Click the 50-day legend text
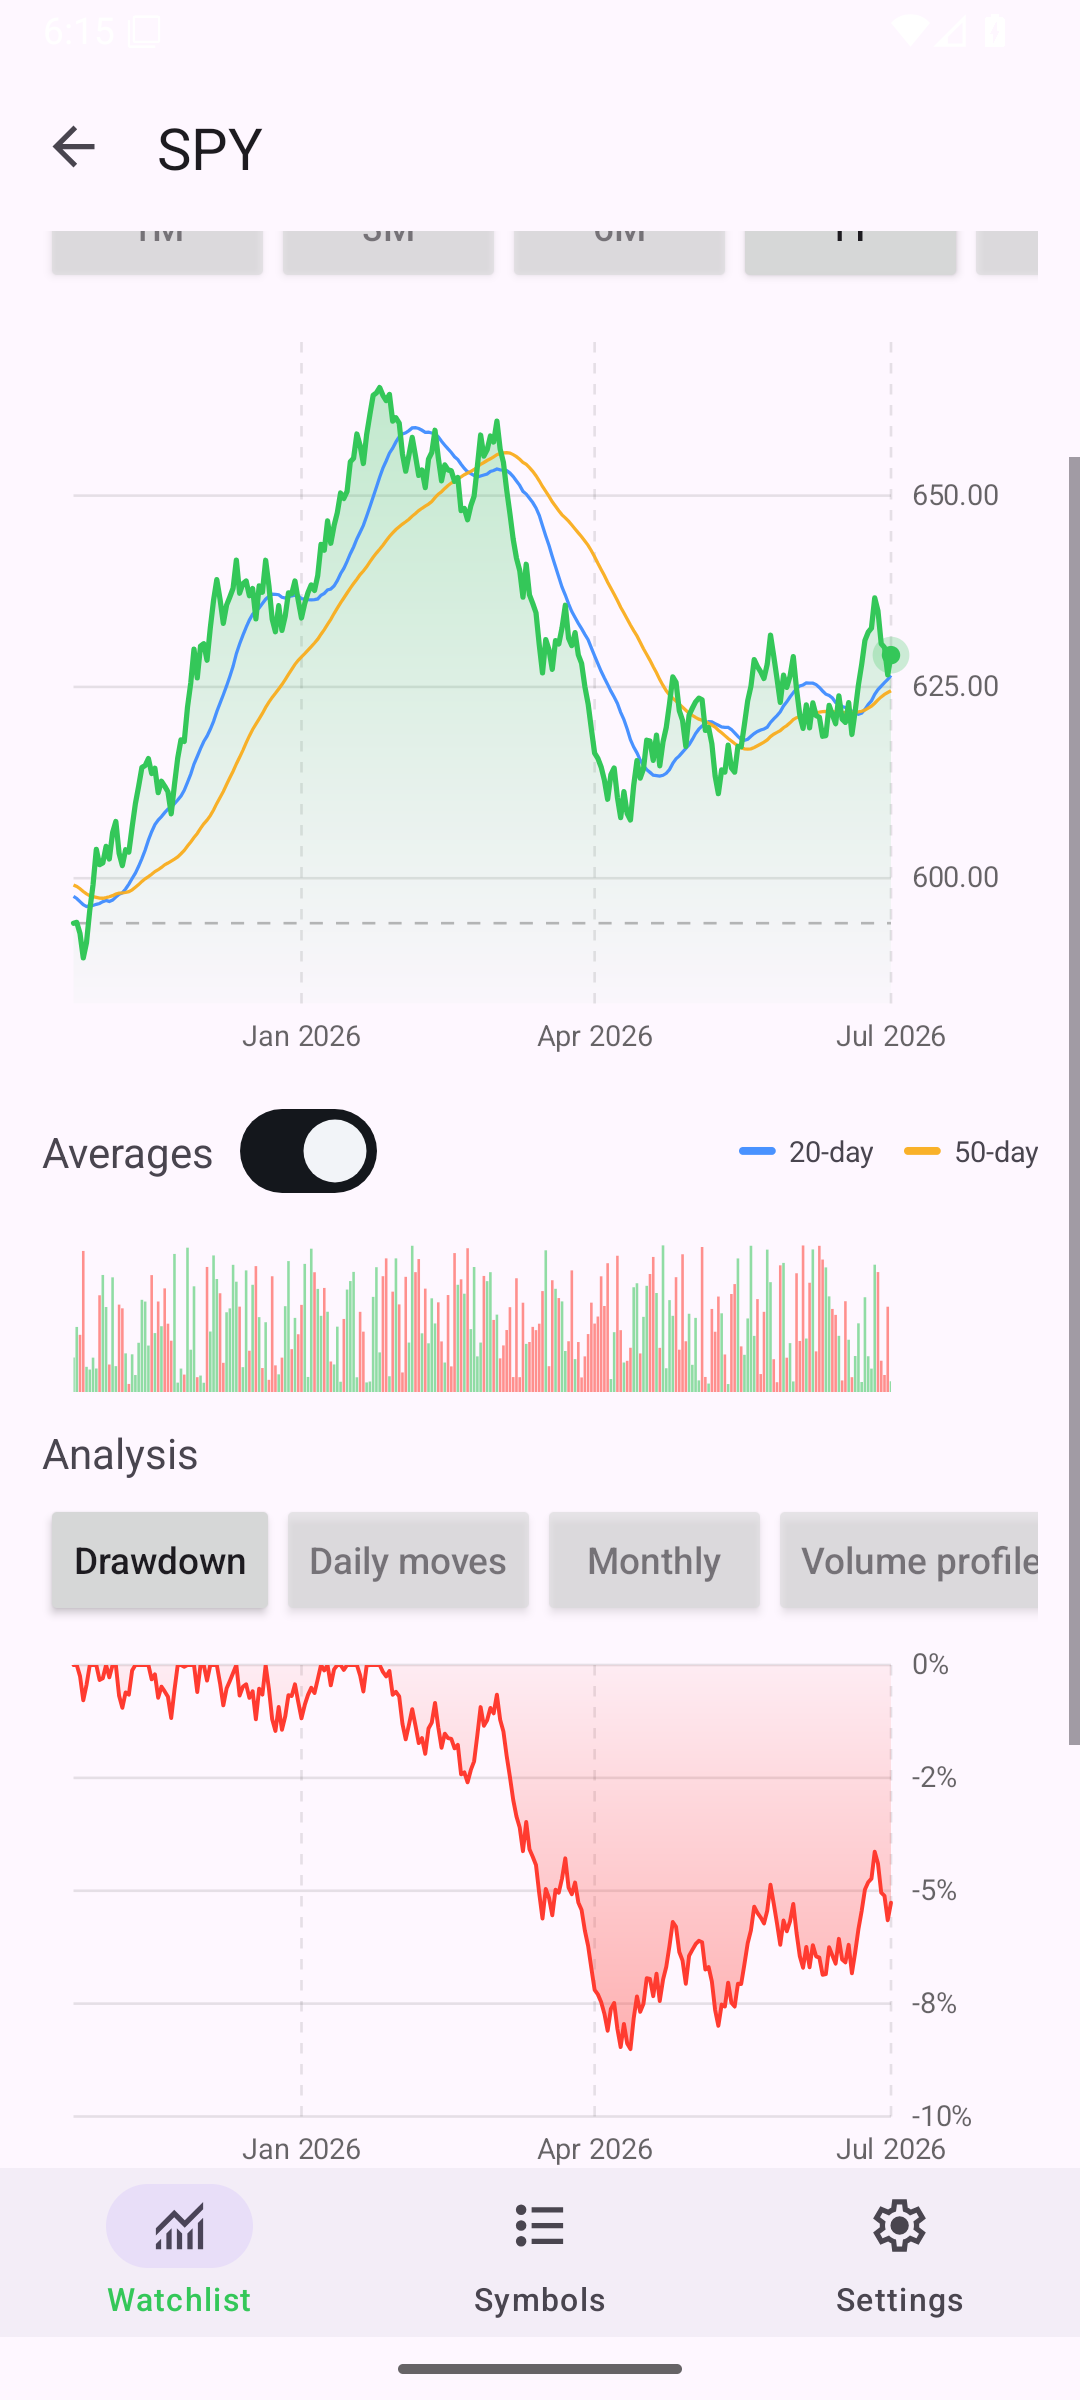This screenshot has width=1080, height=2400. click(996, 1152)
